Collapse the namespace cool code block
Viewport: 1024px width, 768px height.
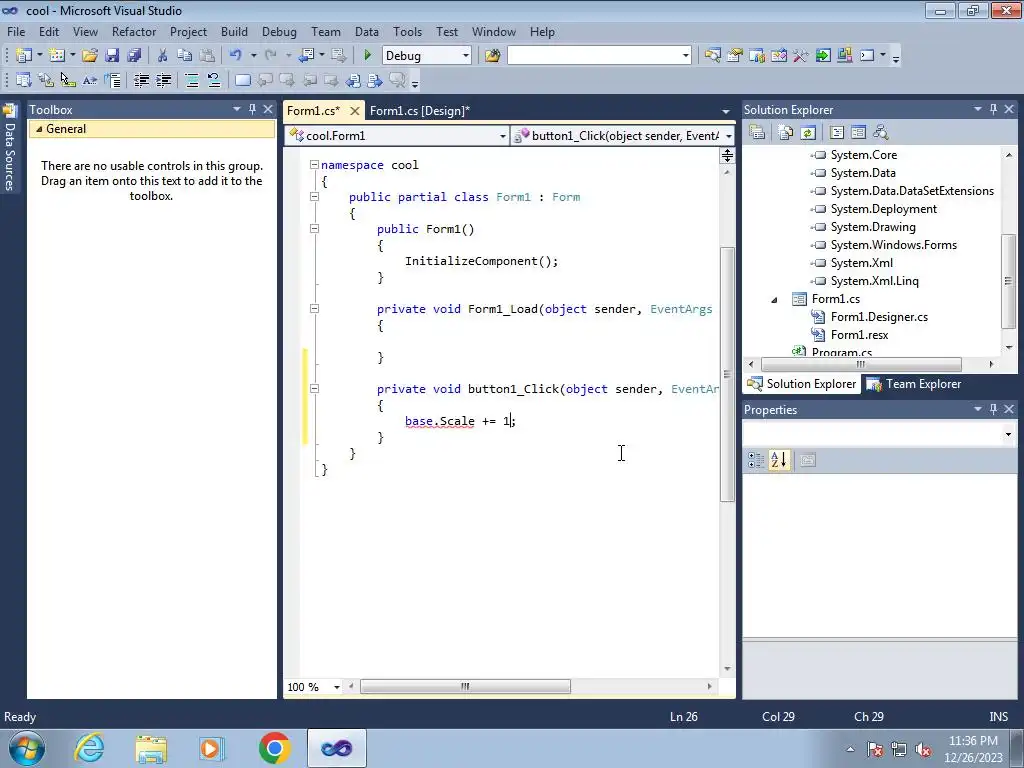[314, 165]
